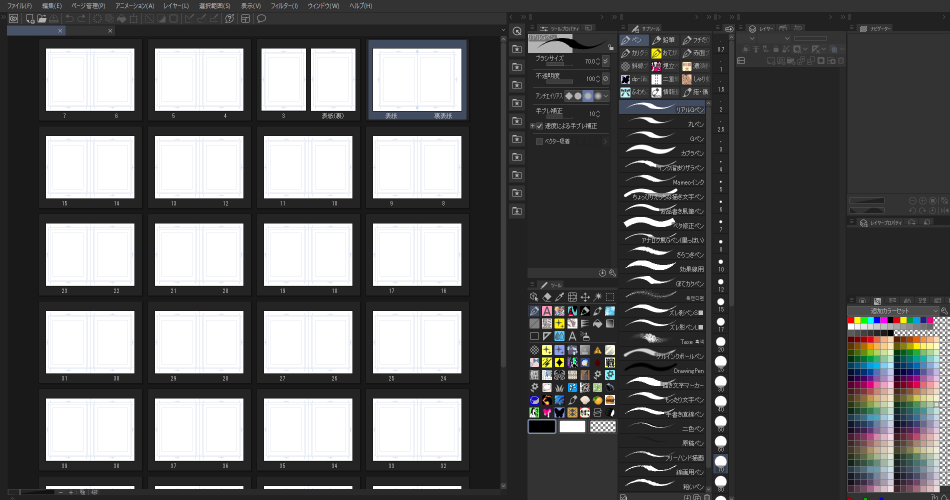Open the フィルター(I) menu
This screenshot has width=950, height=500.
pyautogui.click(x=285, y=6)
